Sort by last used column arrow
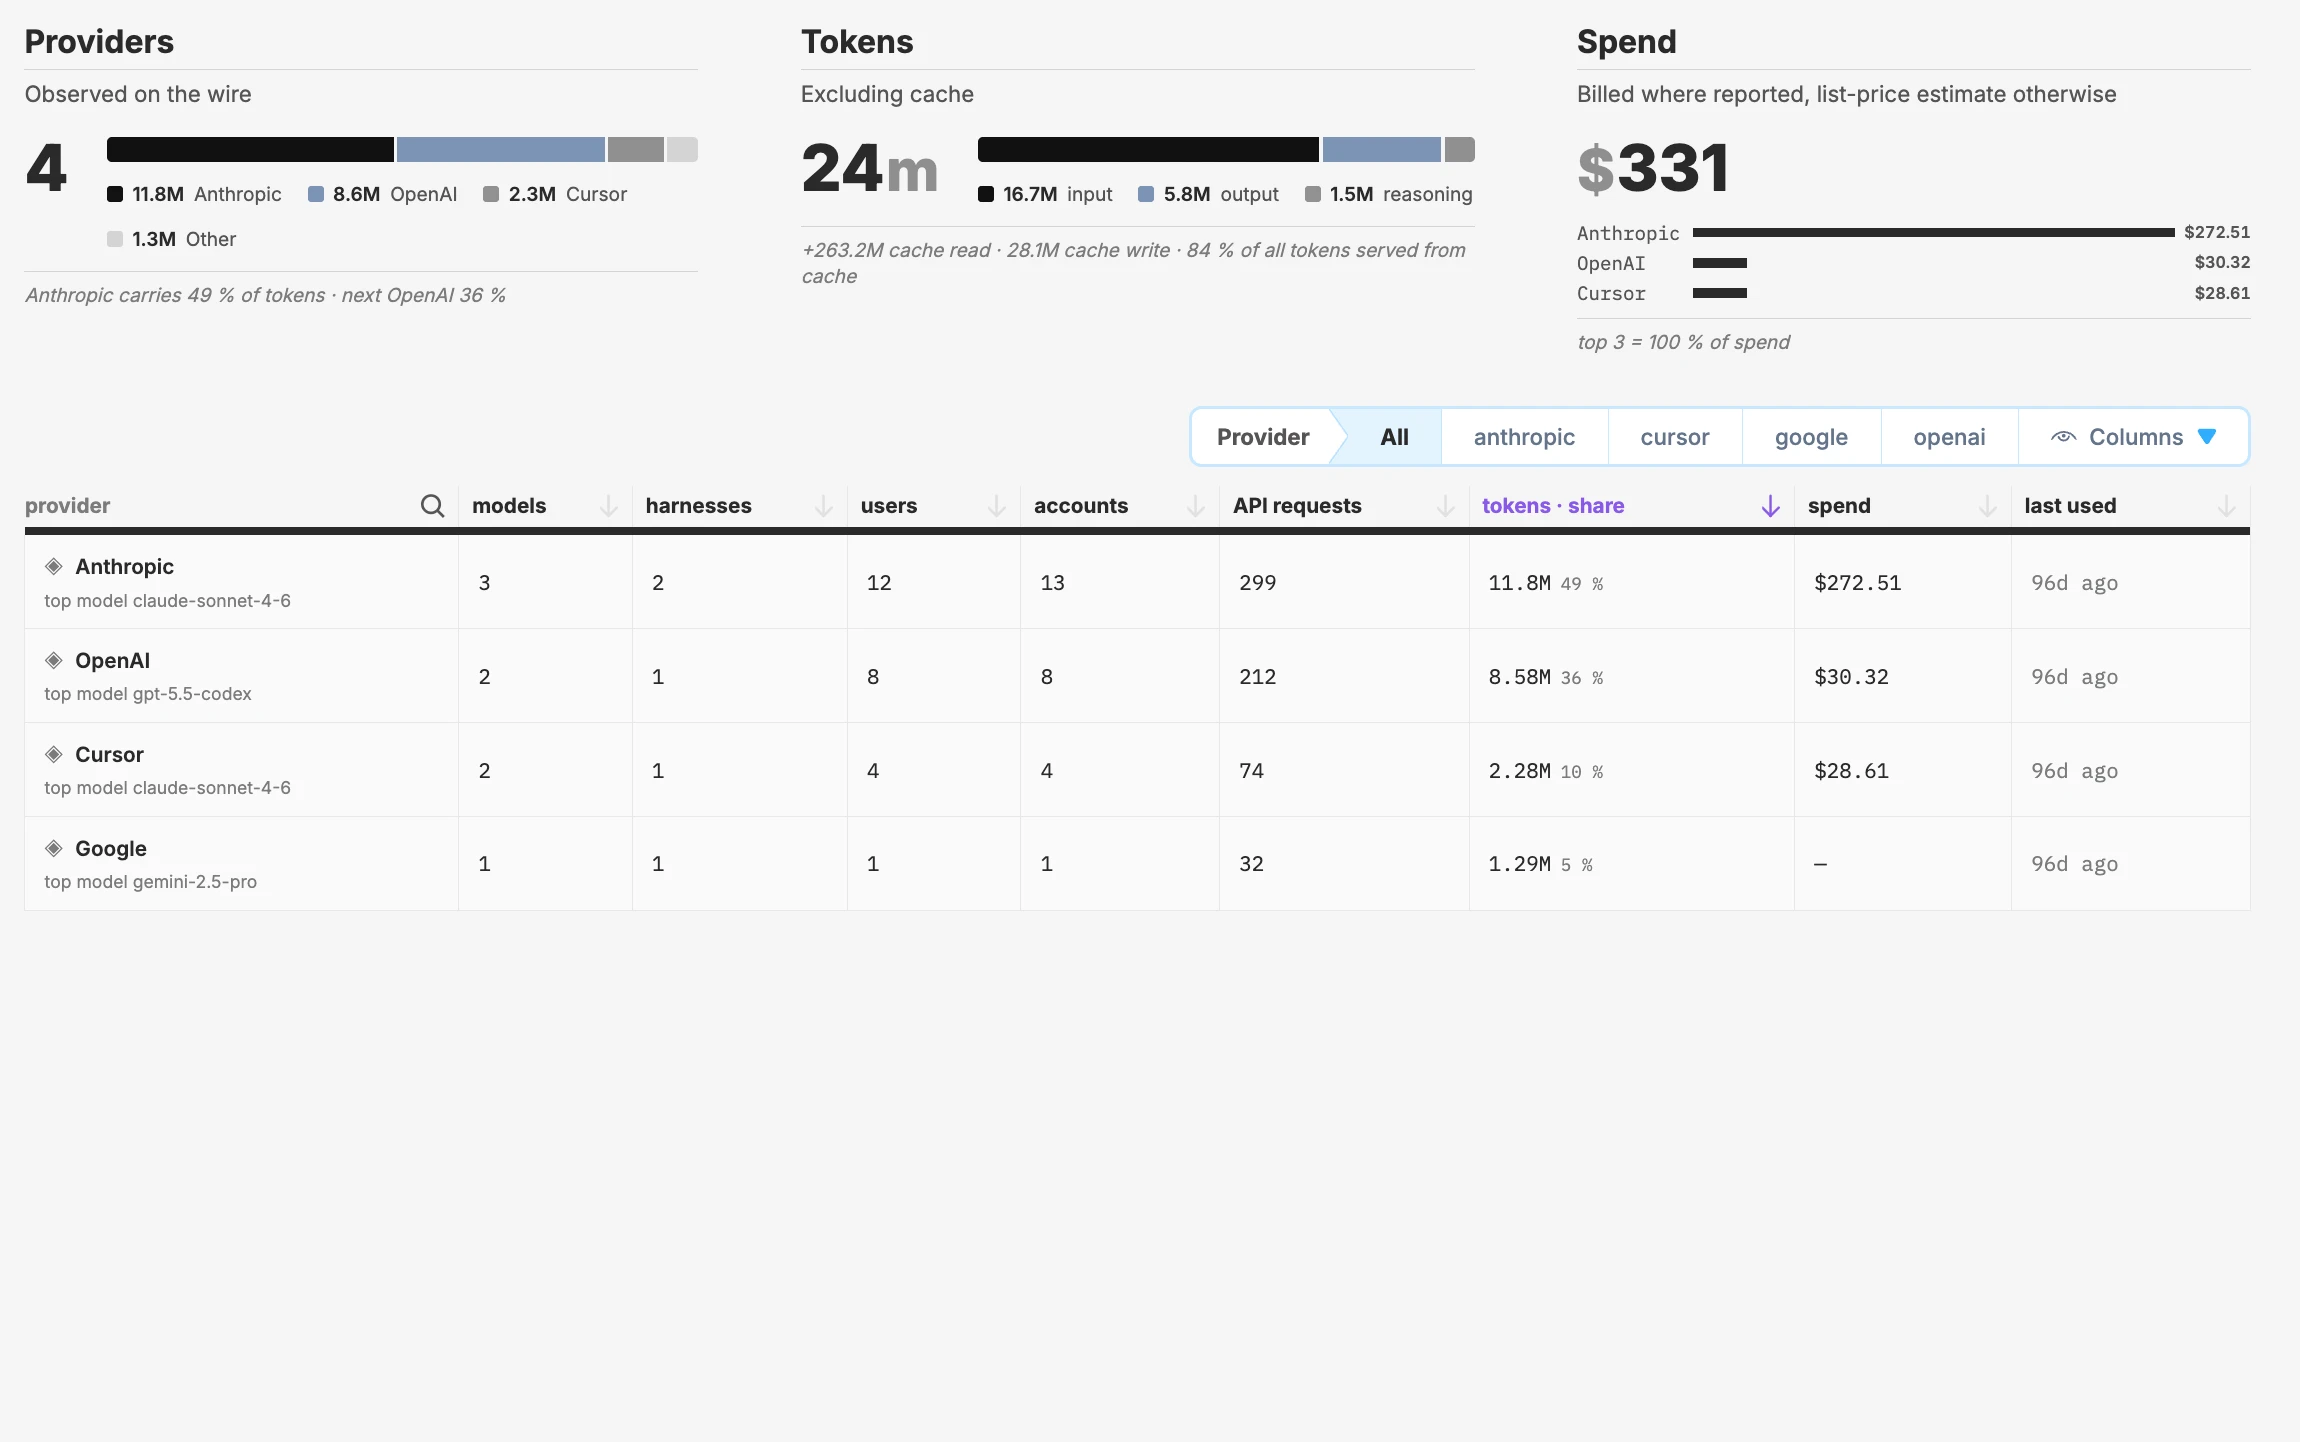2300x1442 pixels. (x=2226, y=506)
